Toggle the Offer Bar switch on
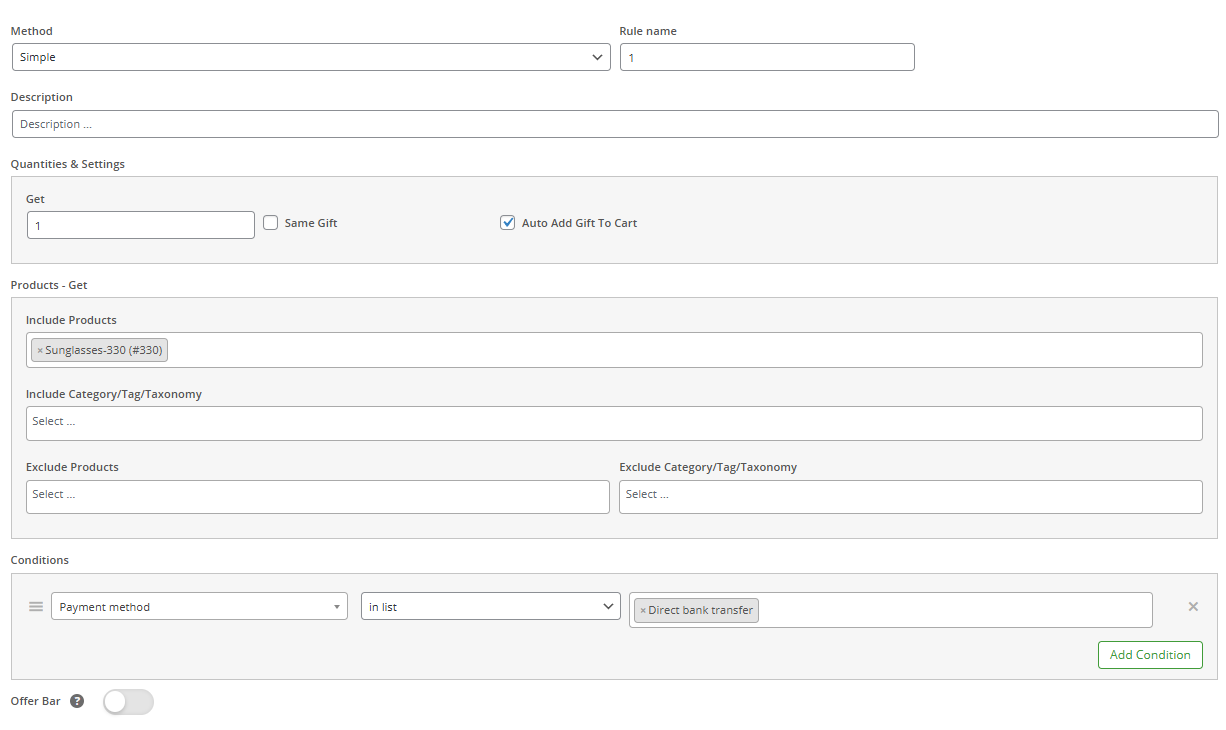This screenshot has height=730, width=1226. click(128, 702)
